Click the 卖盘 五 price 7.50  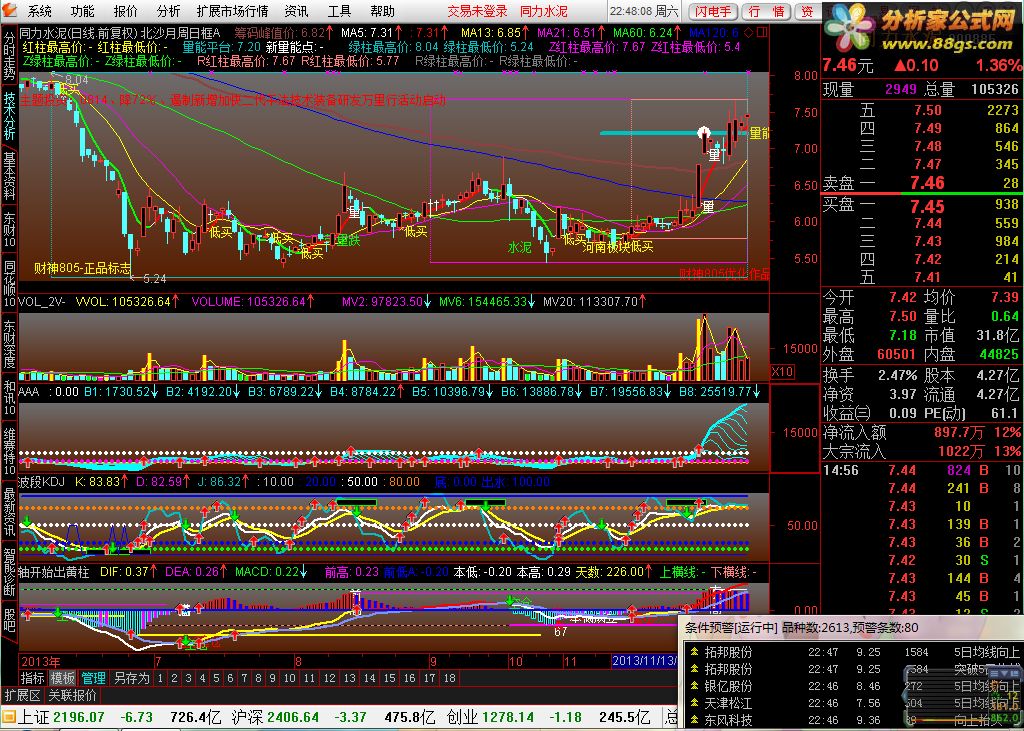click(x=927, y=110)
